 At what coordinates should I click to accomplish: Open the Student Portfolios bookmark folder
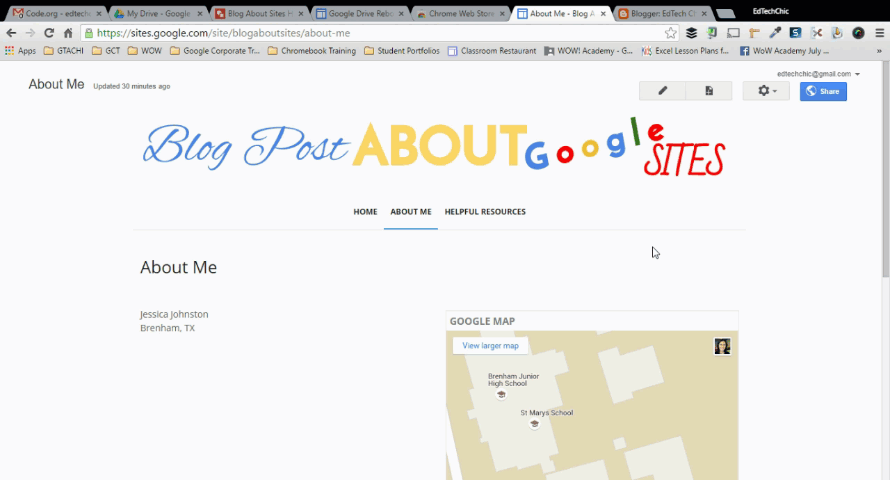tap(402, 51)
